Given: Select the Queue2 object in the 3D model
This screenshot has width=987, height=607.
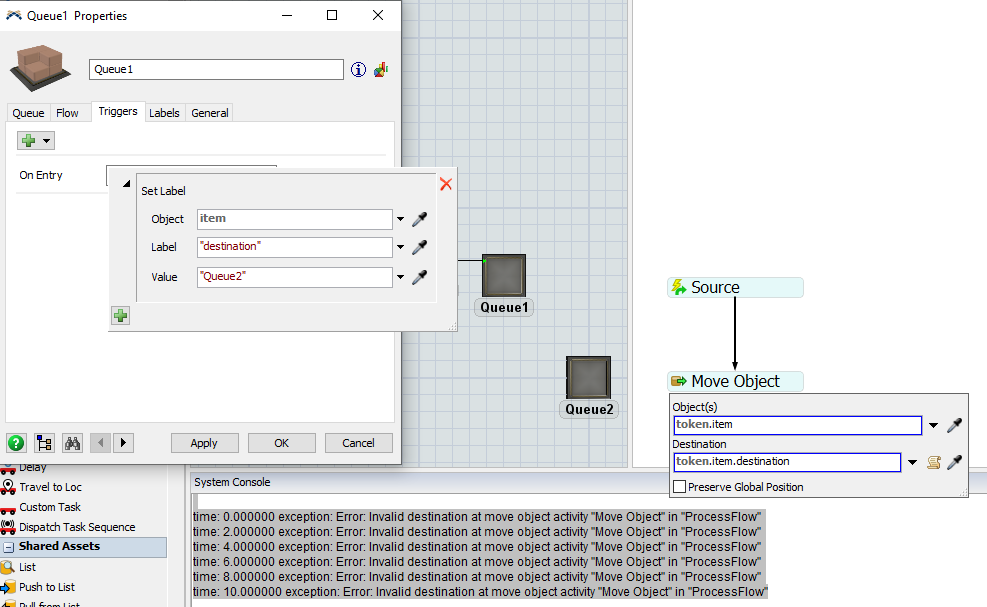Looking at the screenshot, I should [589, 378].
